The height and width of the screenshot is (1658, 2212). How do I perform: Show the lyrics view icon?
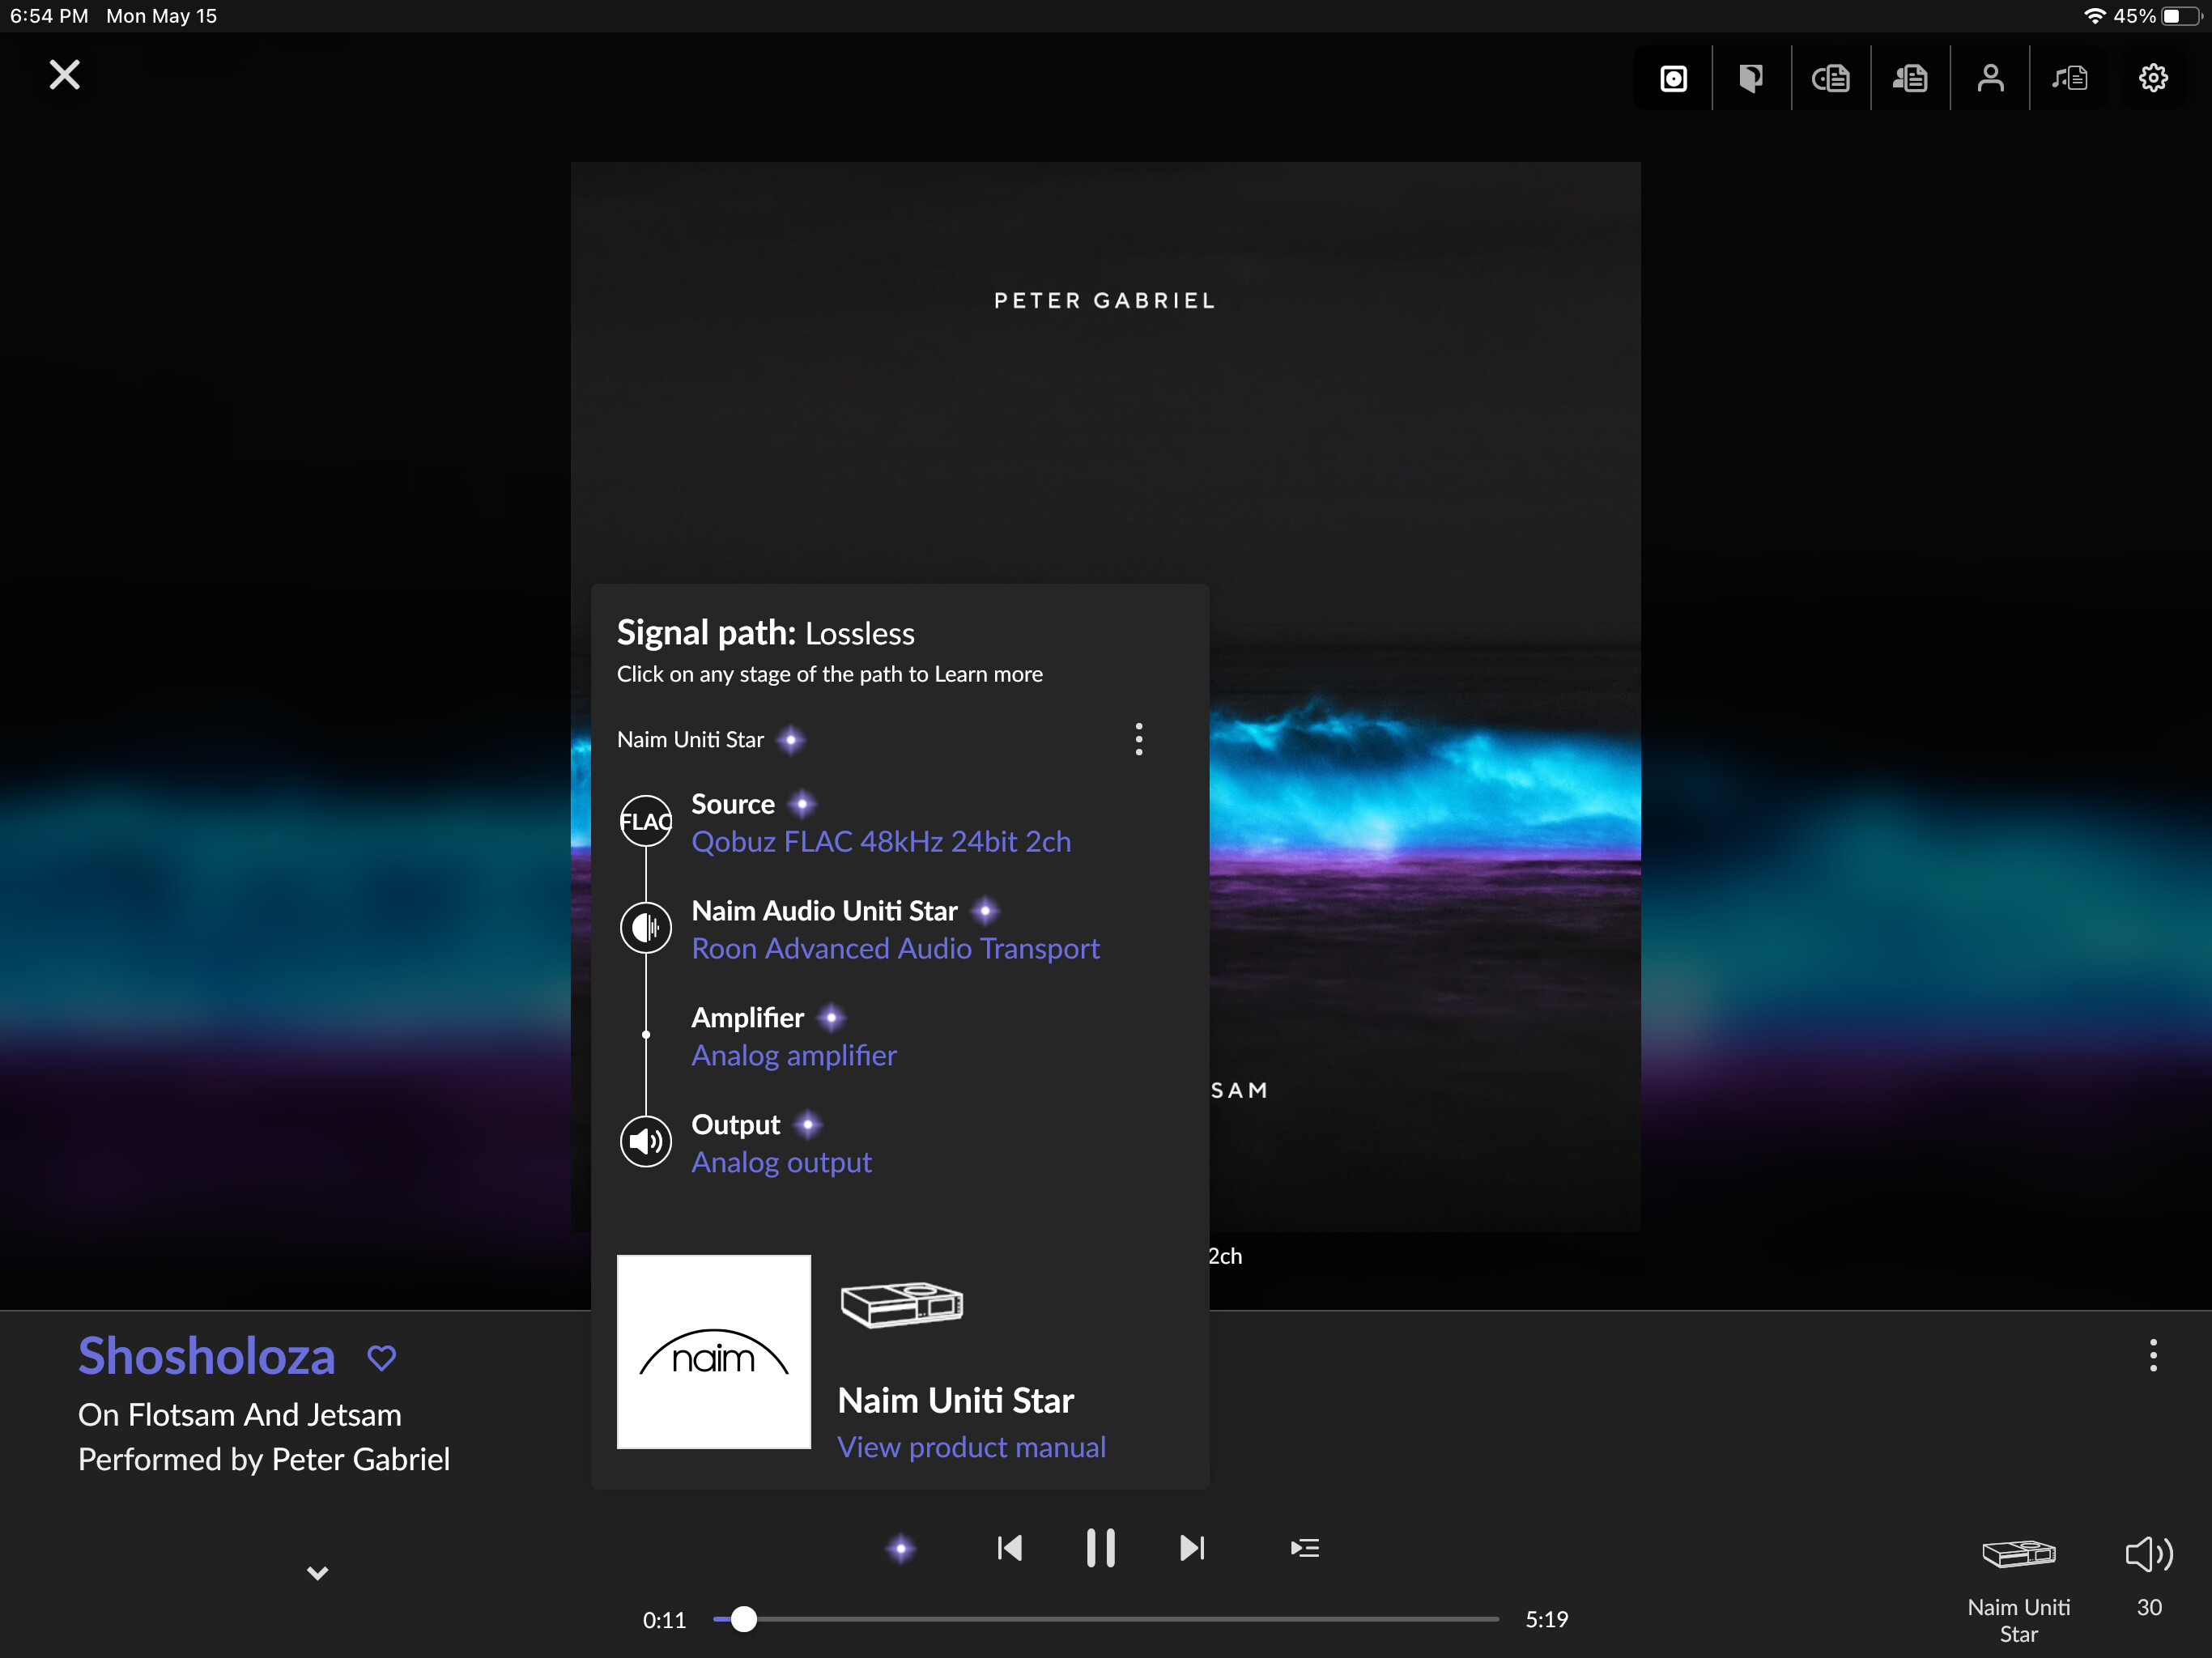coord(2070,78)
